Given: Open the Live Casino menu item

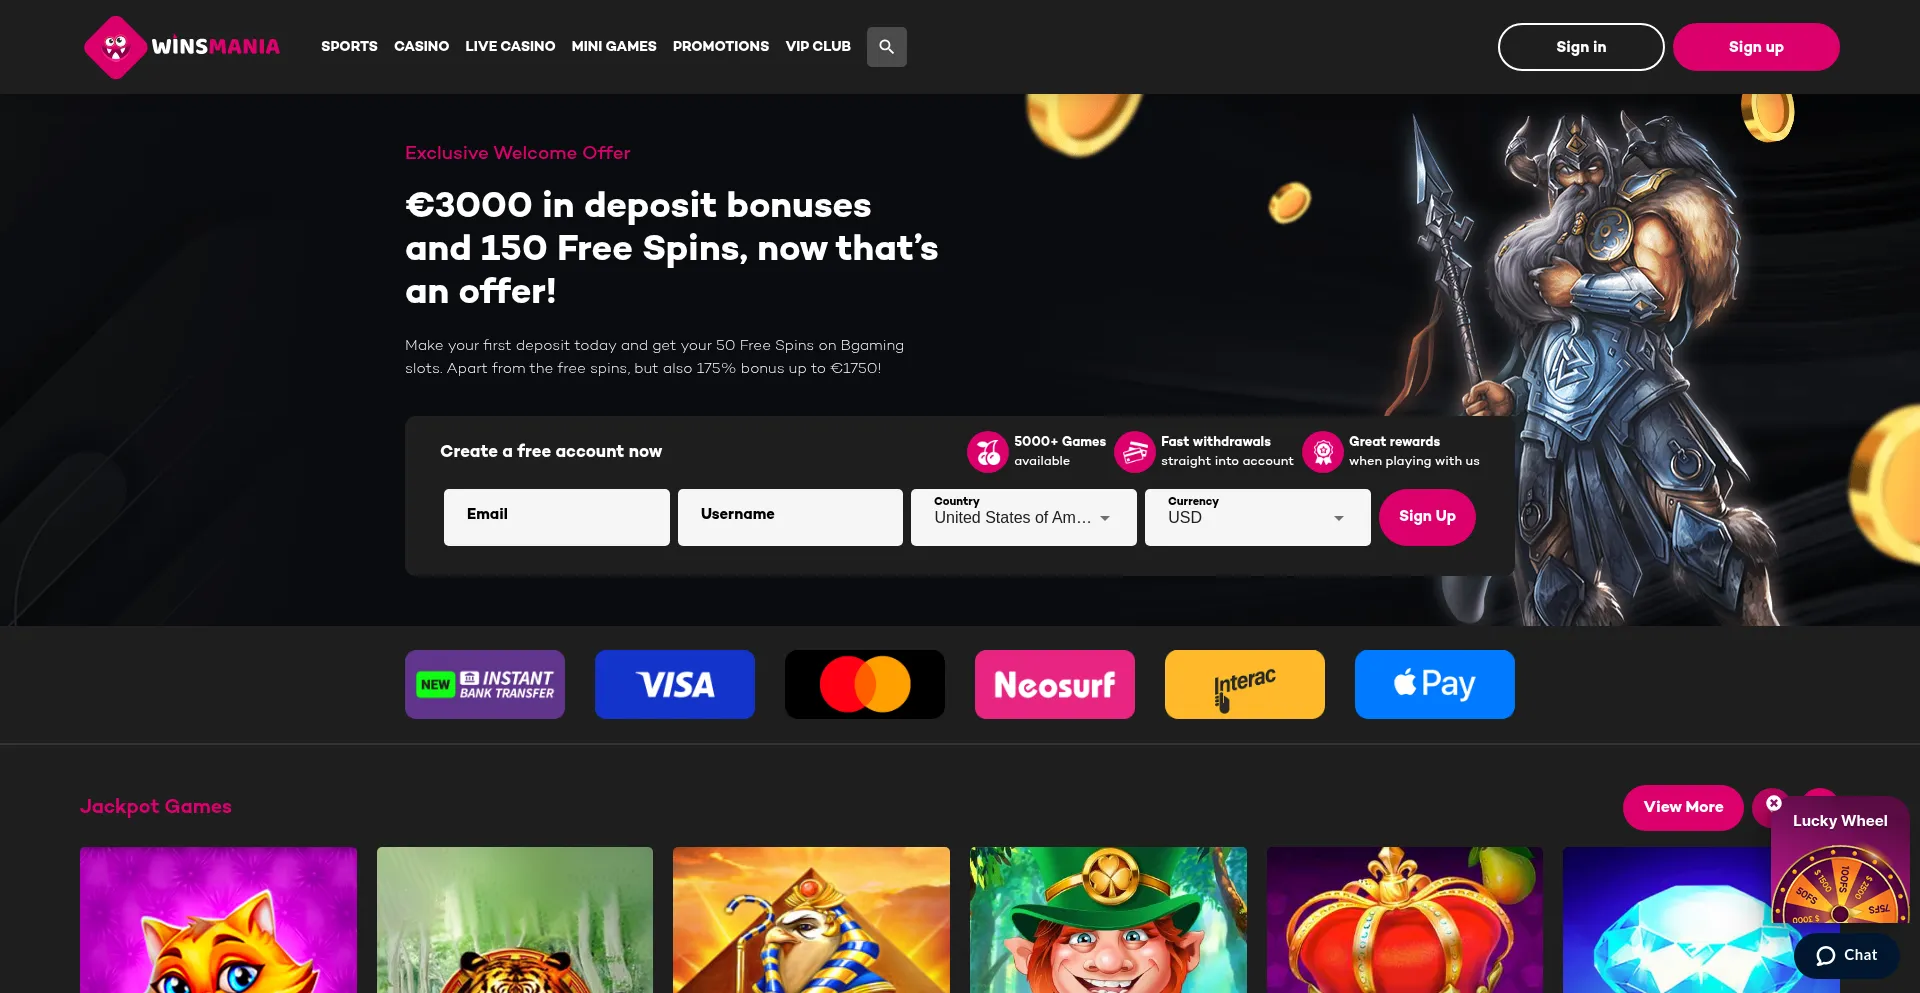Looking at the screenshot, I should pos(510,46).
